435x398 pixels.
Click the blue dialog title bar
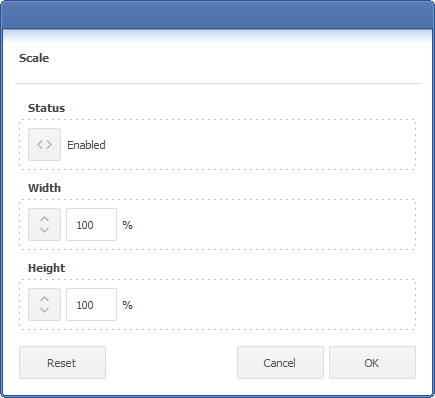(x=217, y=15)
